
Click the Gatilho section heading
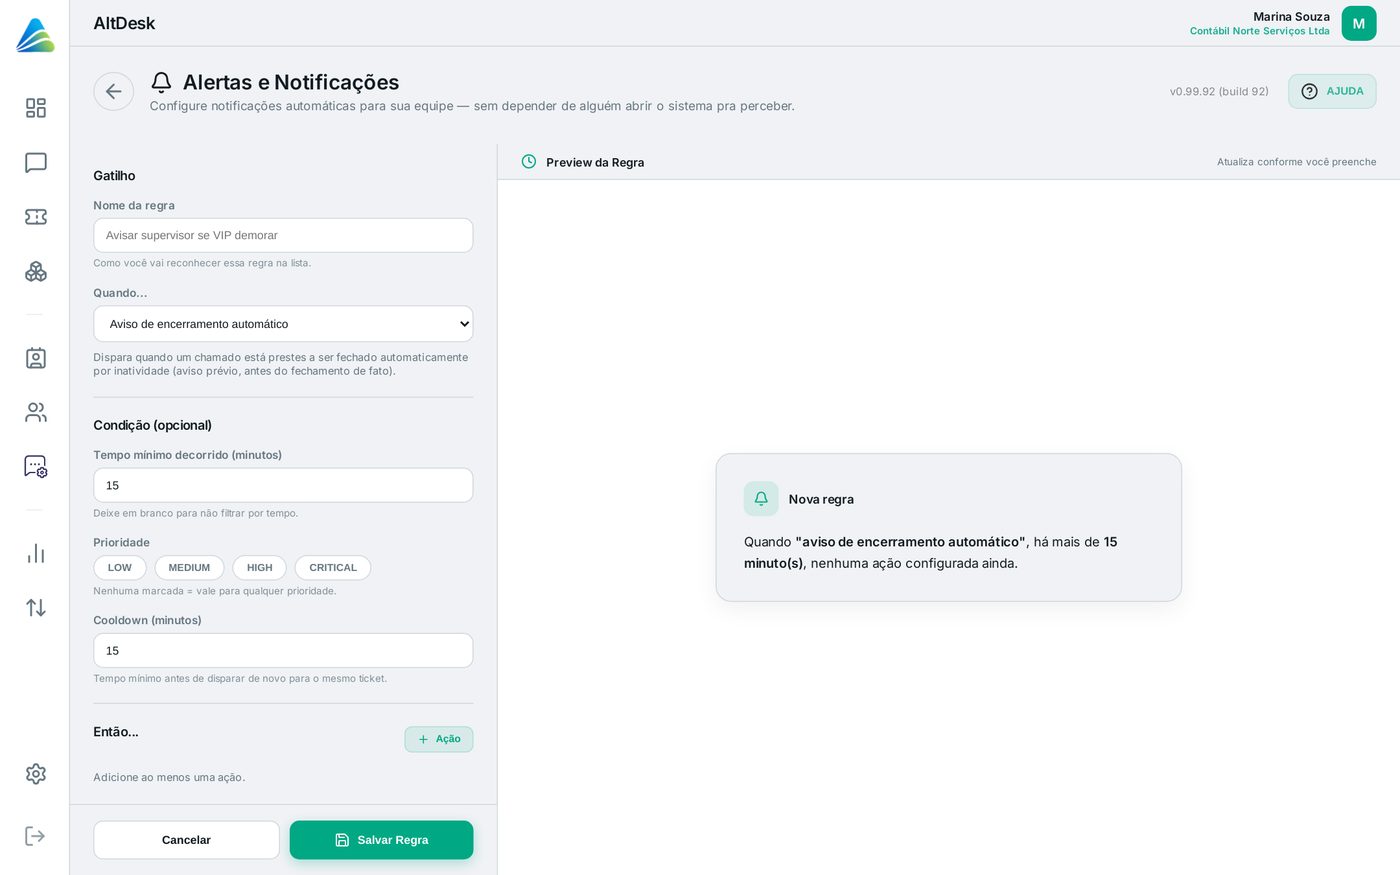pos(114,176)
